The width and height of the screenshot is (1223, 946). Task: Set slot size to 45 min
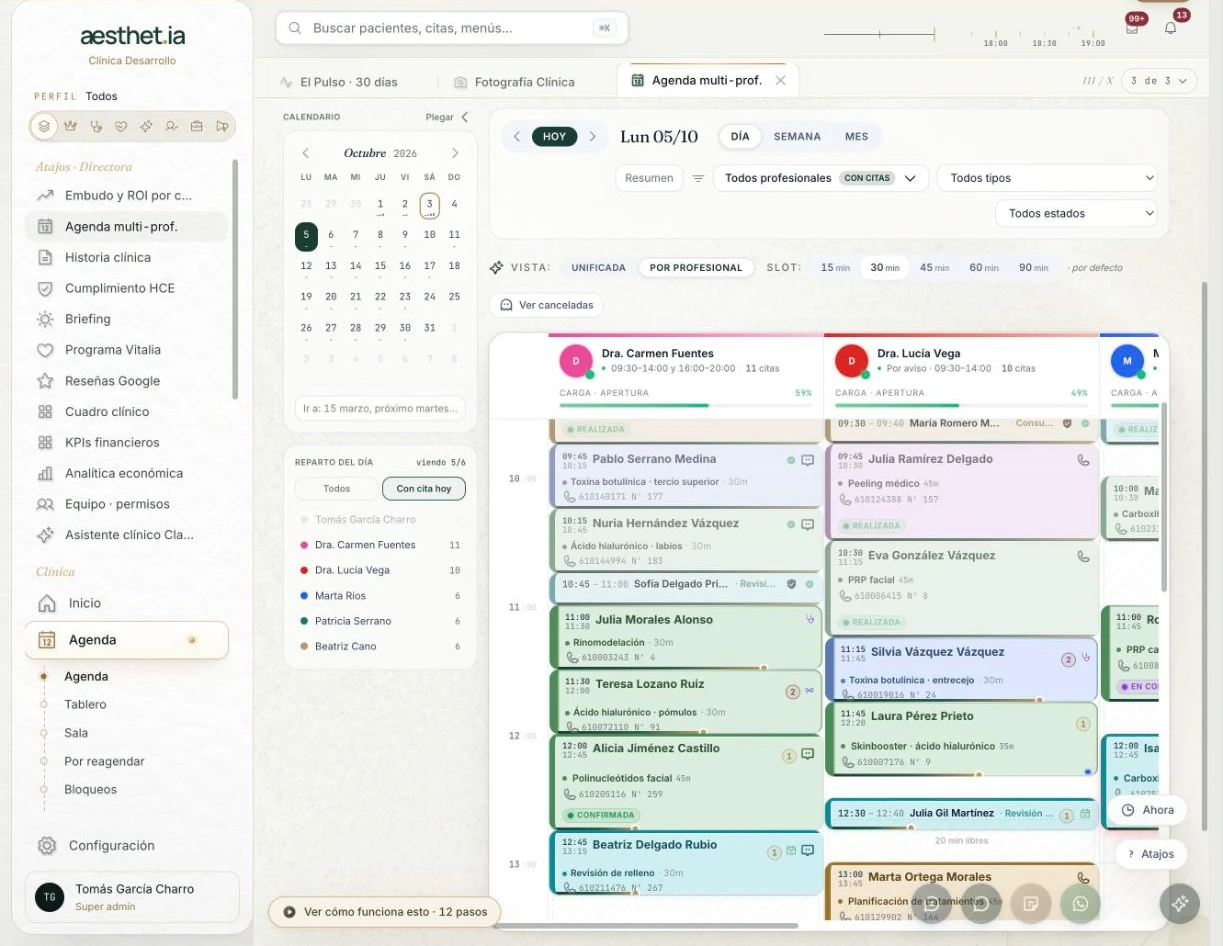(x=934, y=268)
